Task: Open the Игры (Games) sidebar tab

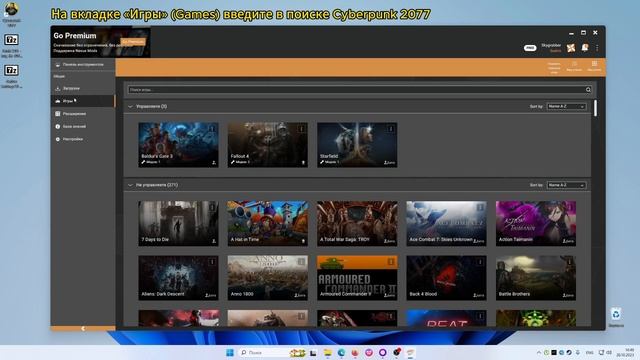Action: click(x=83, y=101)
